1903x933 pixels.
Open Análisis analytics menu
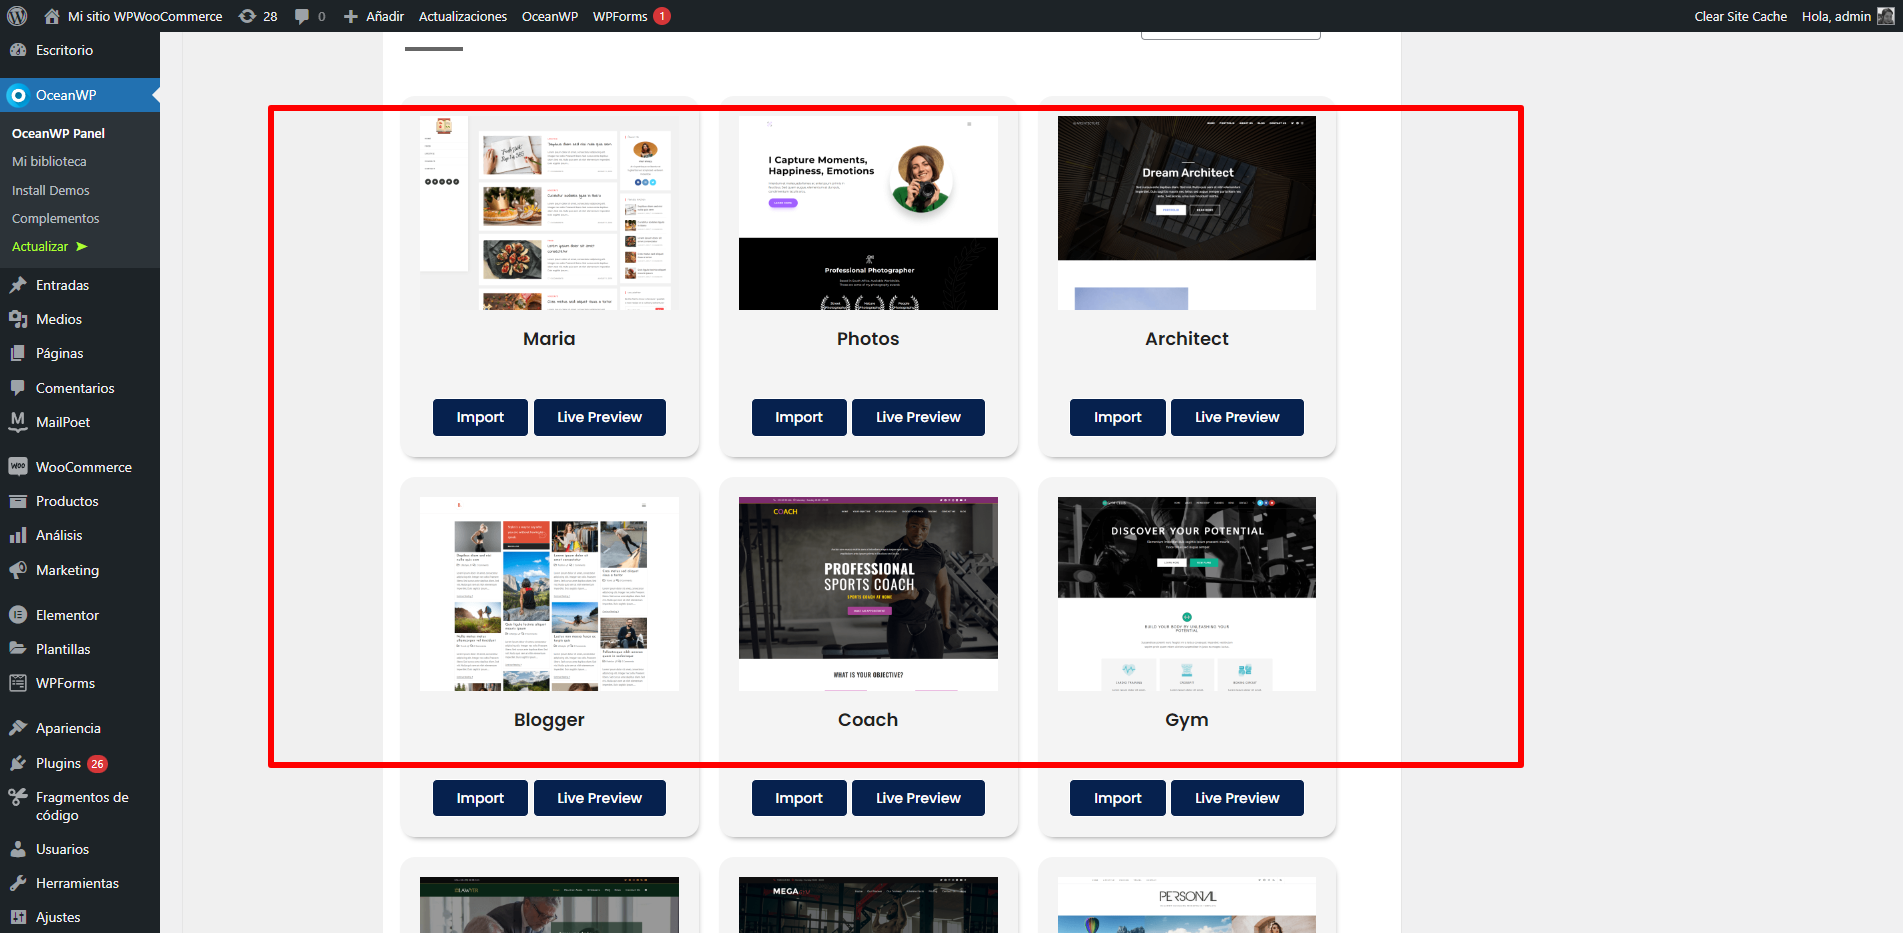pos(80,535)
